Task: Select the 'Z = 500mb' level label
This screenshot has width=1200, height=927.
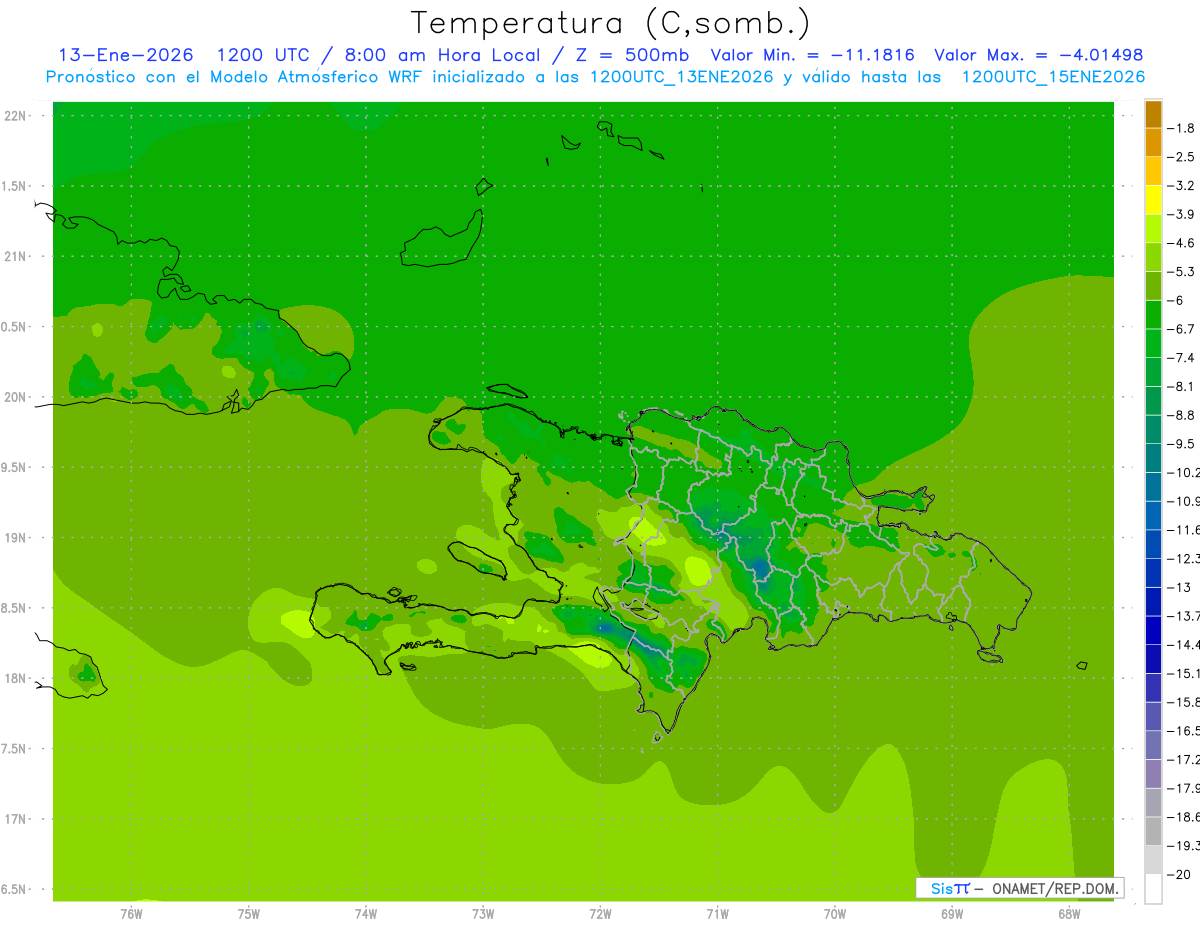Action: pyautogui.click(x=631, y=55)
